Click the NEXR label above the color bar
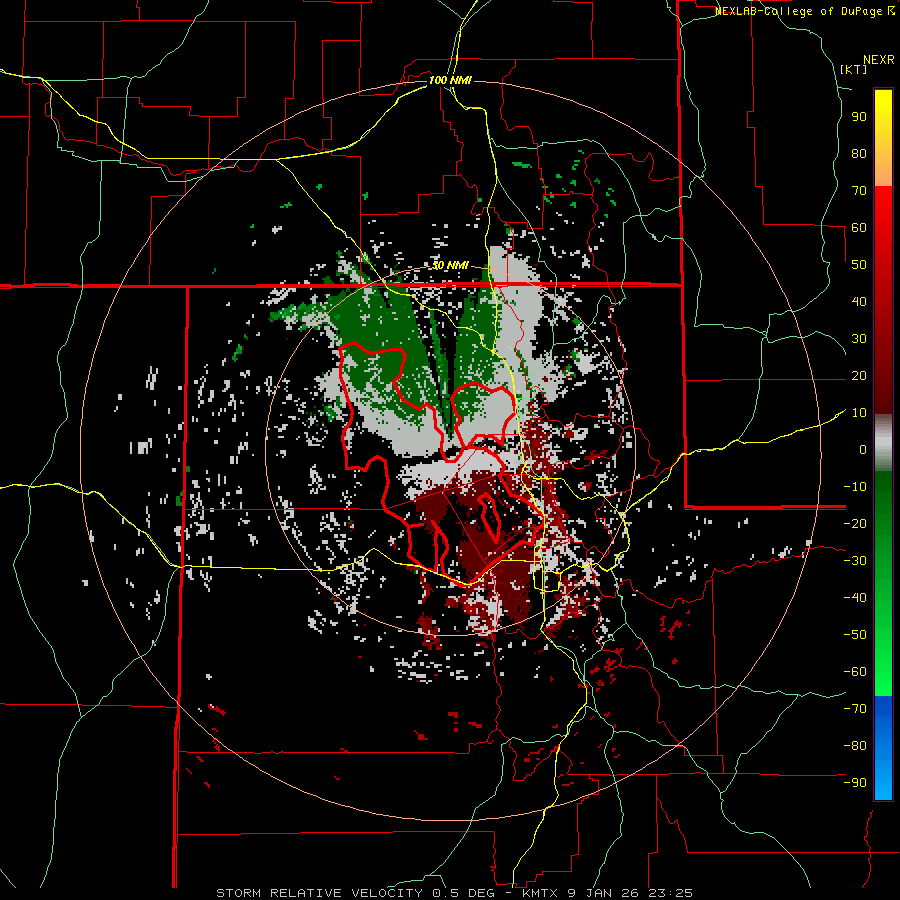Screen dimensions: 900x900 [879, 60]
